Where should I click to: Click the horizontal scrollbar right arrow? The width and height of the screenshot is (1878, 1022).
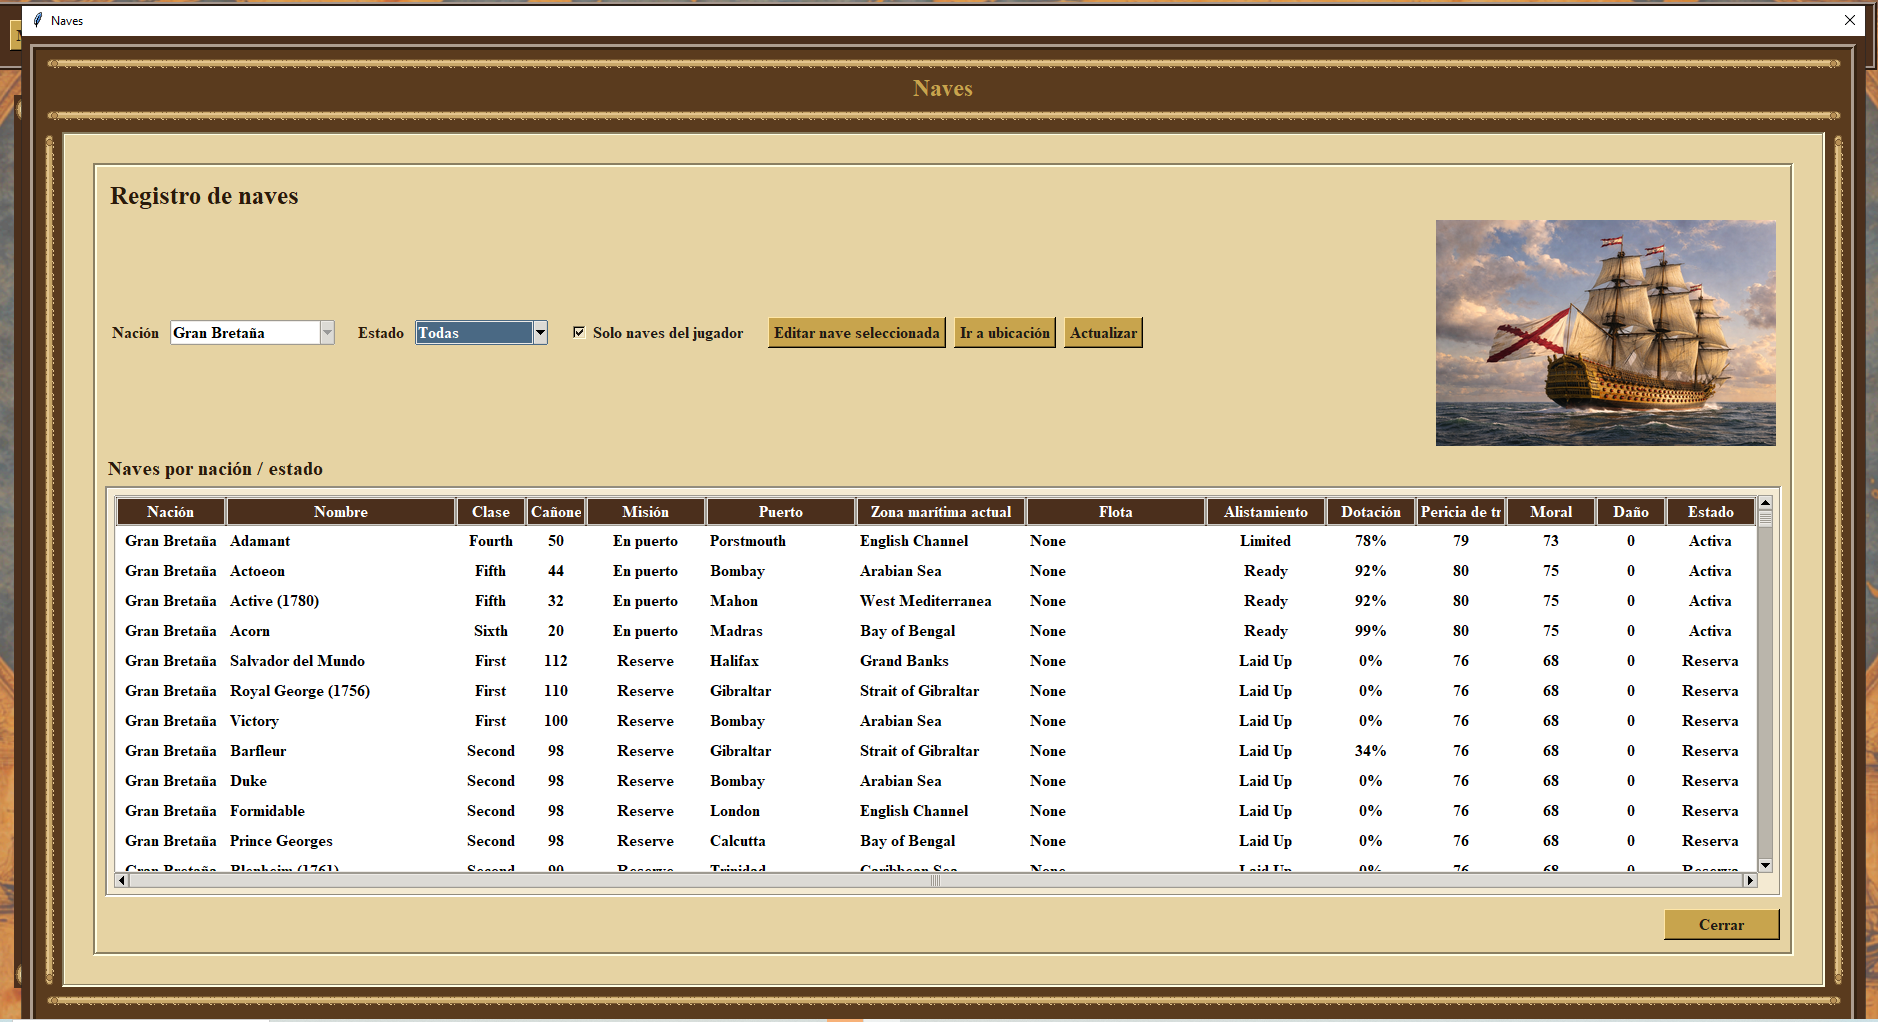(1750, 881)
